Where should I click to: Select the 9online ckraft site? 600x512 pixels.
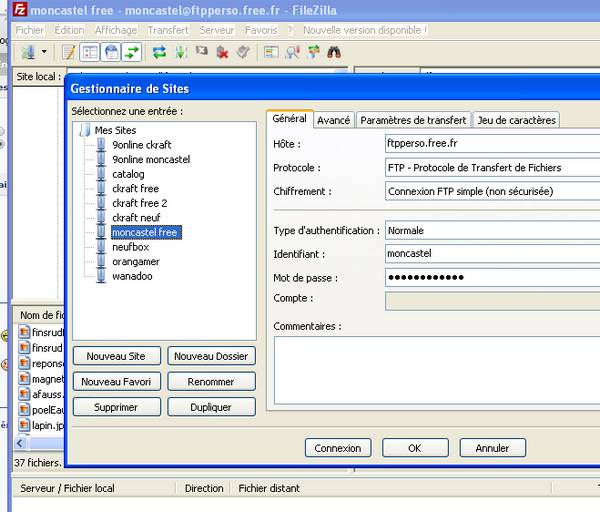tap(142, 145)
